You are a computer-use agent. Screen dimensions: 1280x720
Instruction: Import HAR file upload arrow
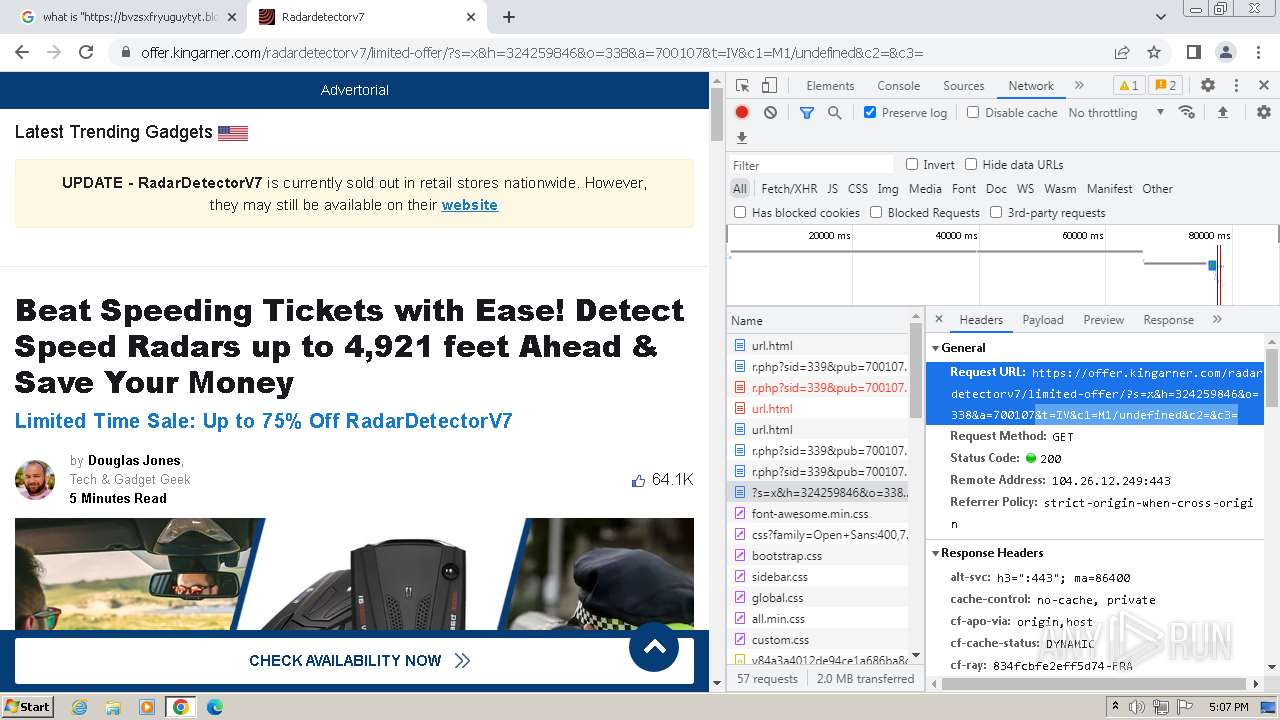1222,113
